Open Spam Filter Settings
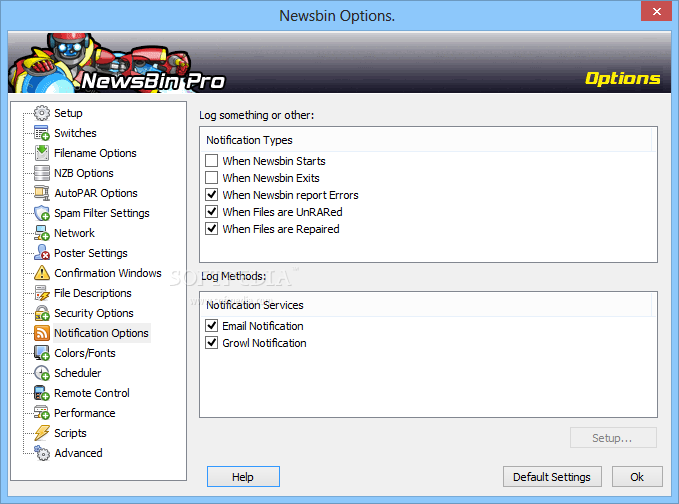The width and height of the screenshot is (679, 504). pyautogui.click(x=101, y=213)
